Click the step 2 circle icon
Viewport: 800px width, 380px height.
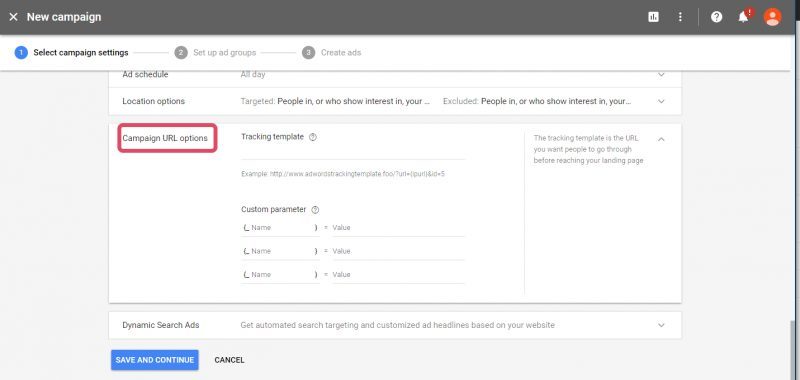click(x=181, y=53)
